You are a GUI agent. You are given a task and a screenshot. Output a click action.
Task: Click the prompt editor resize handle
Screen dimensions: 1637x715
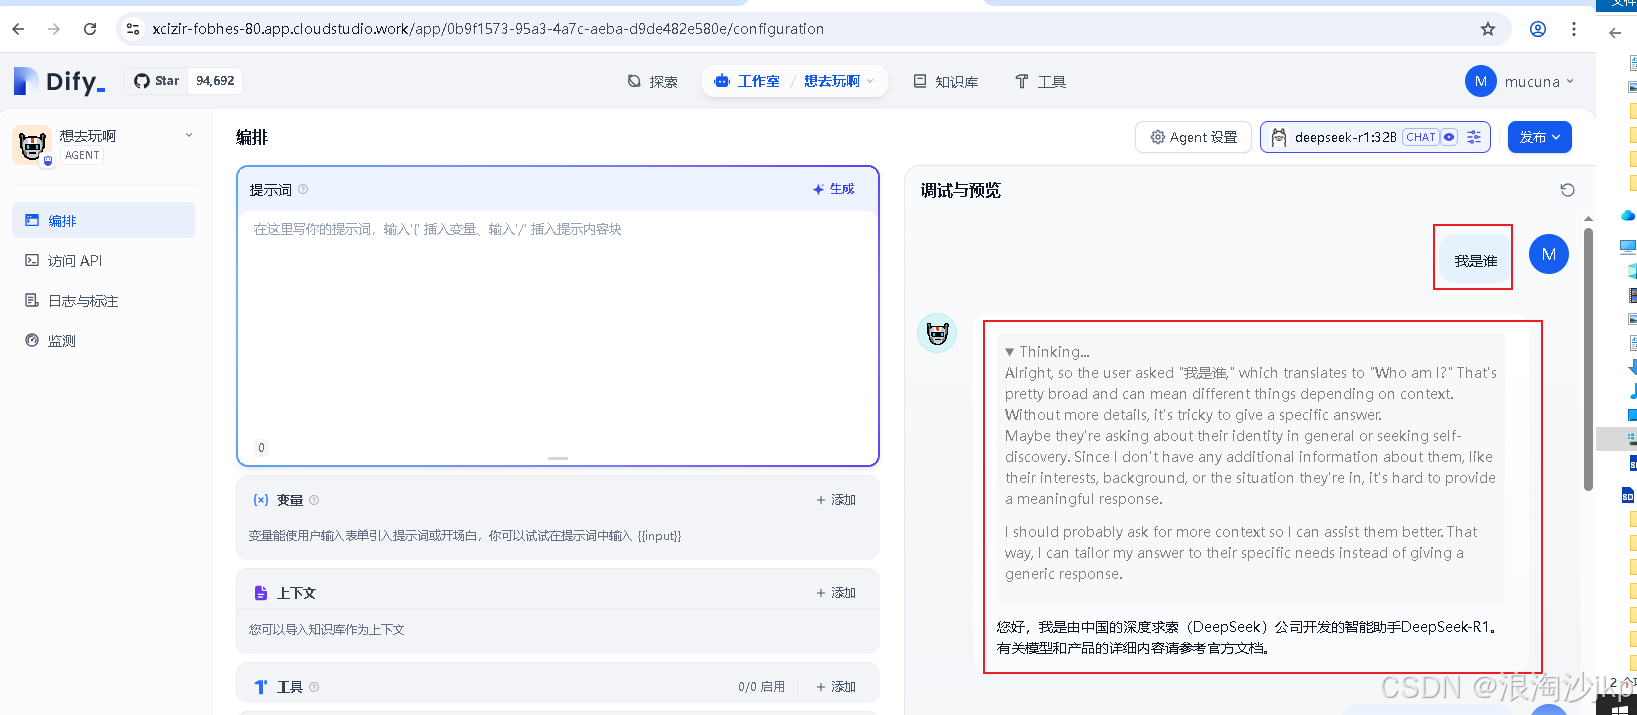tap(558, 458)
